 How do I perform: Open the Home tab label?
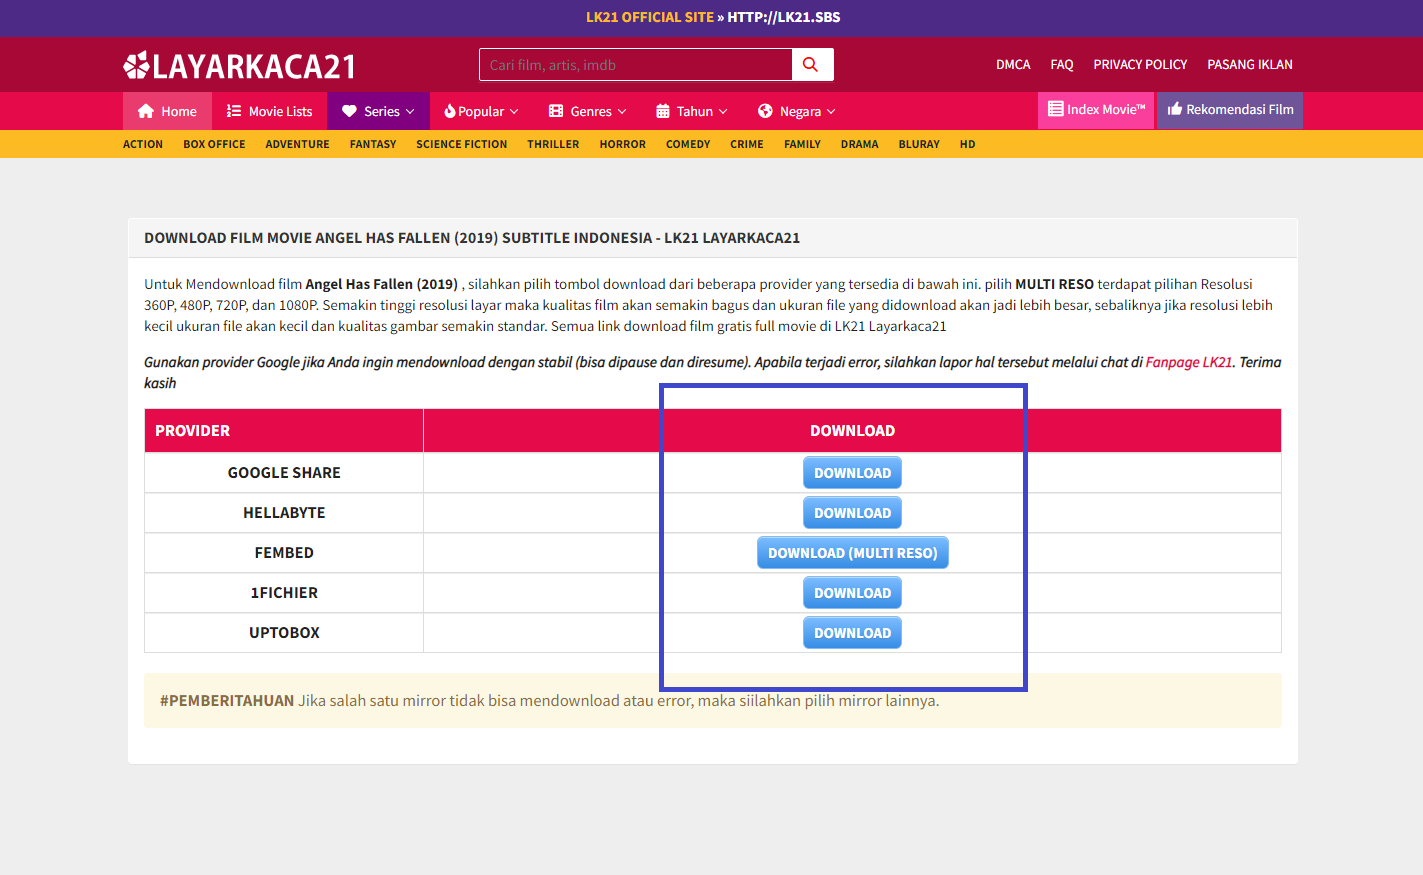[x=179, y=111]
